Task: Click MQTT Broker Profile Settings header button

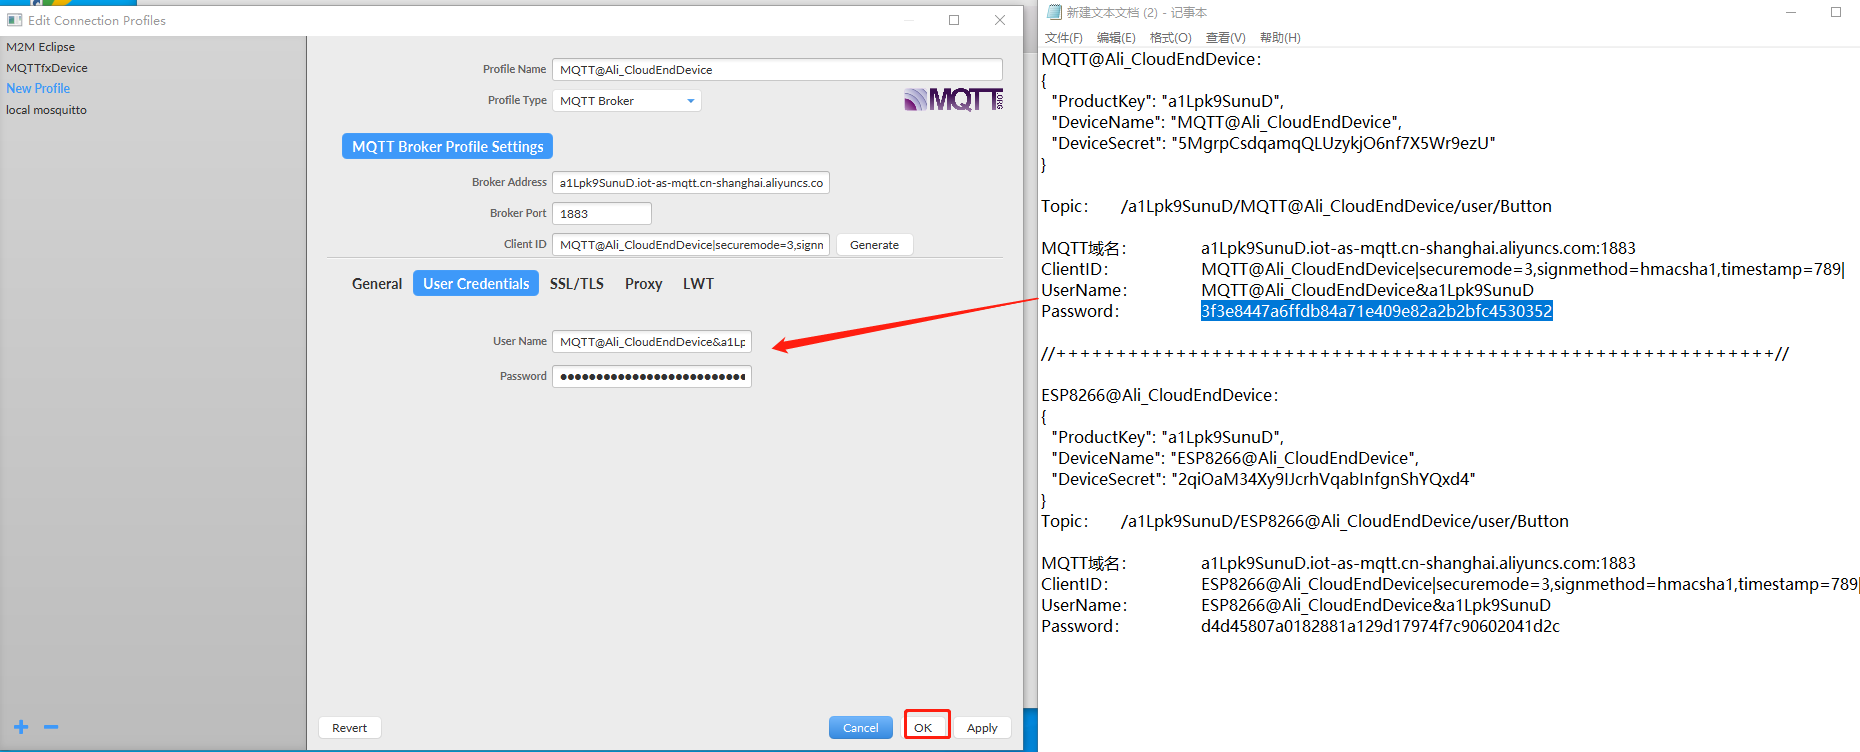Action: [447, 146]
